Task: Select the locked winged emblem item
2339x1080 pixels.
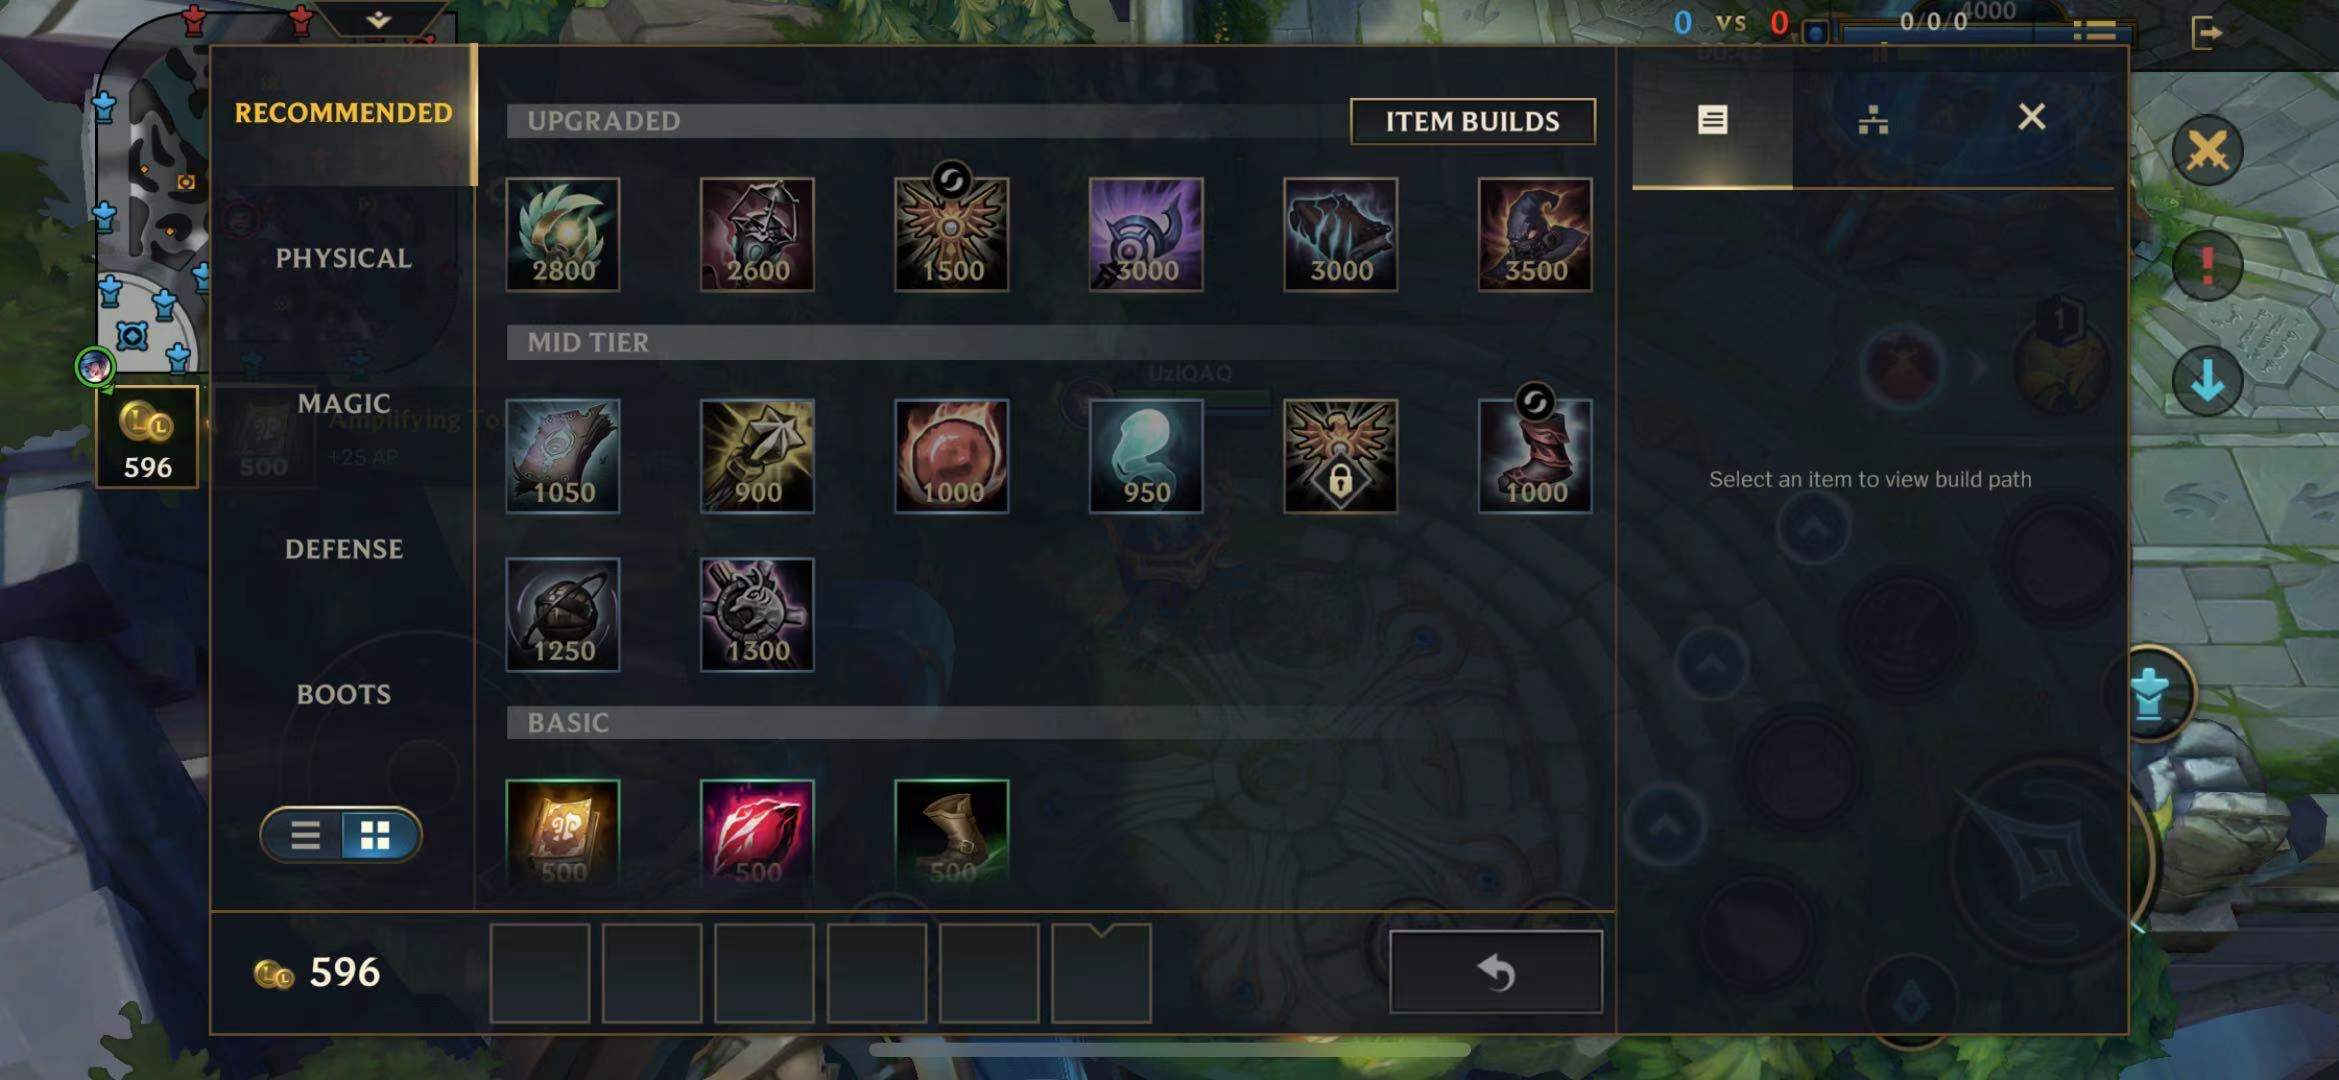Action: click(x=1340, y=456)
